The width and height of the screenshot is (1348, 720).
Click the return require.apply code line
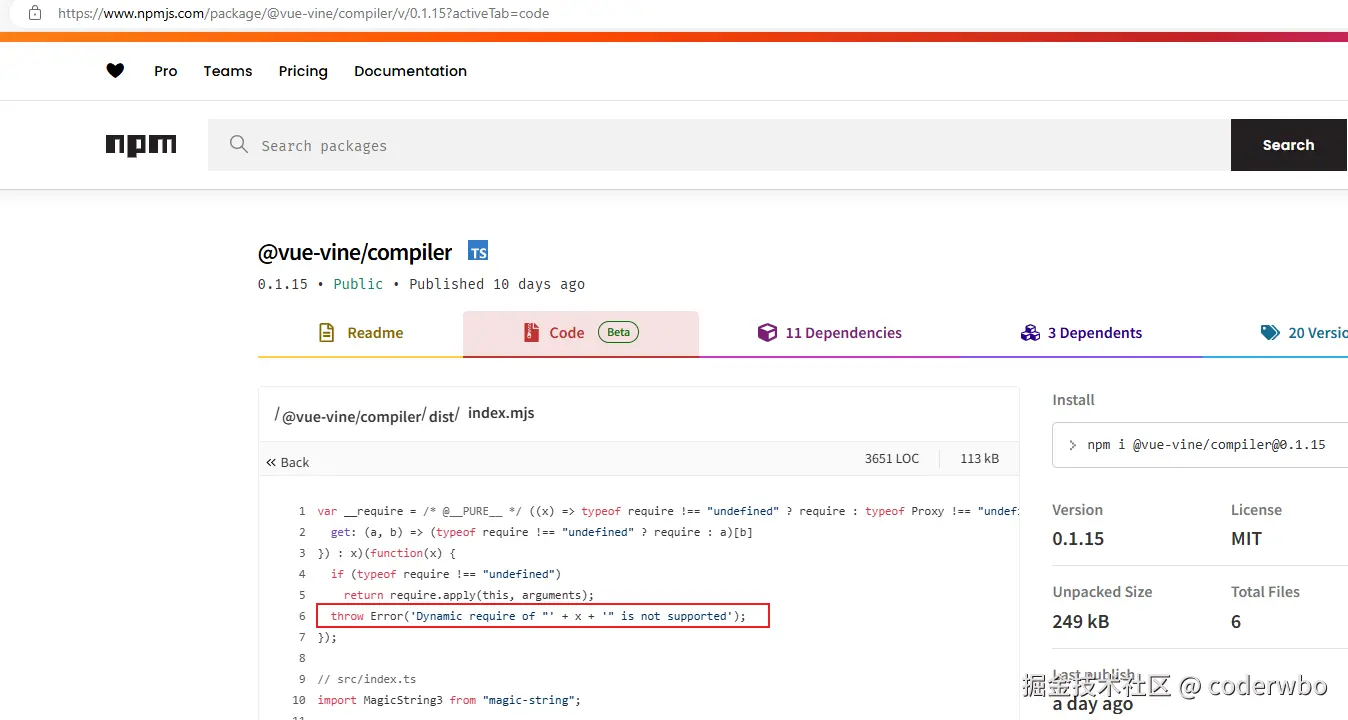pyautogui.click(x=469, y=595)
